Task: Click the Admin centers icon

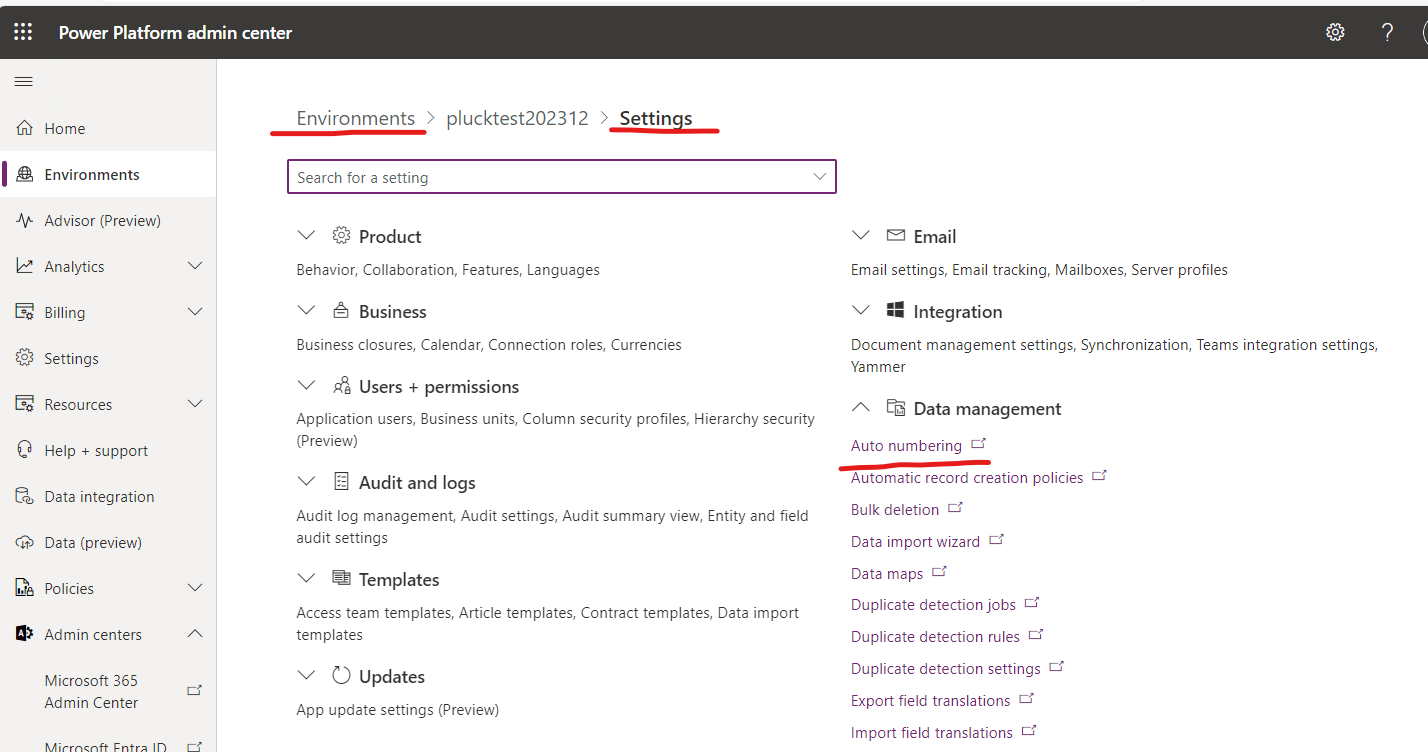Action: pos(25,634)
